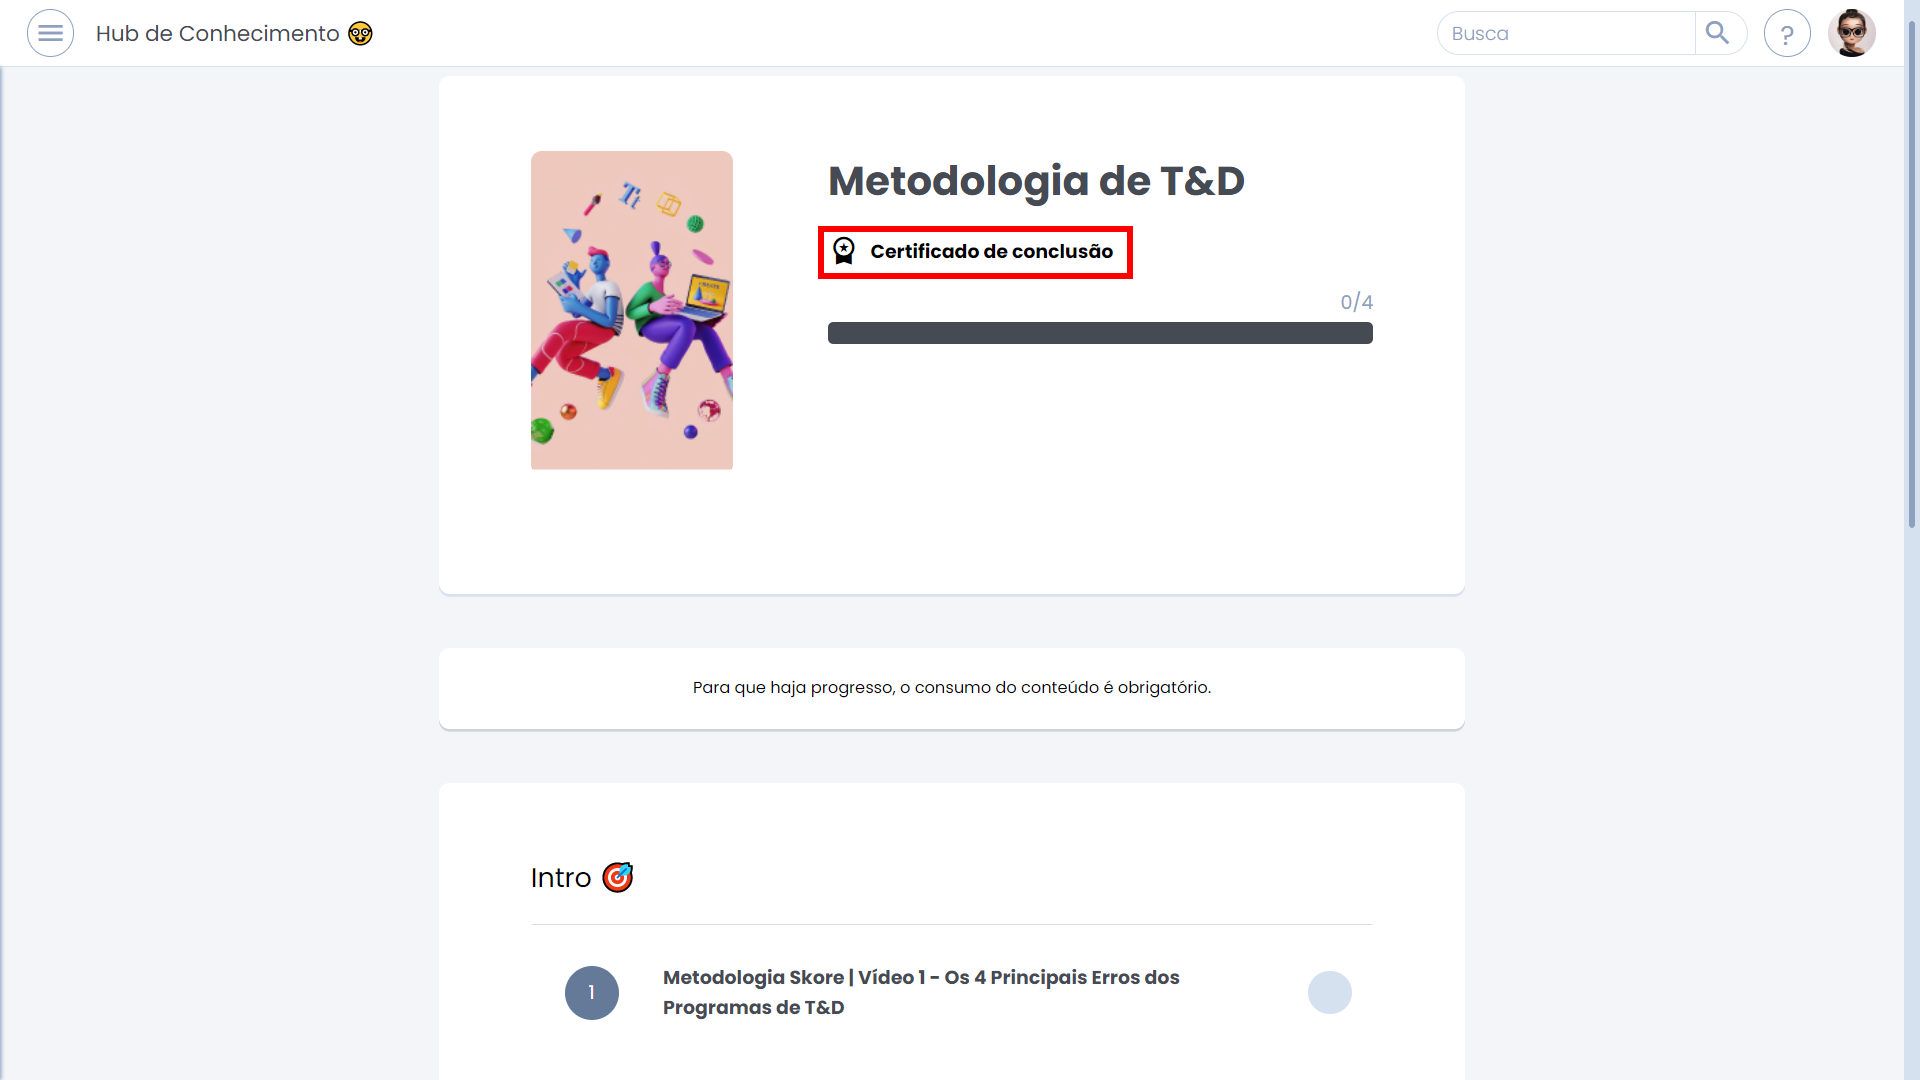Open the help question mark icon

[1787, 33]
